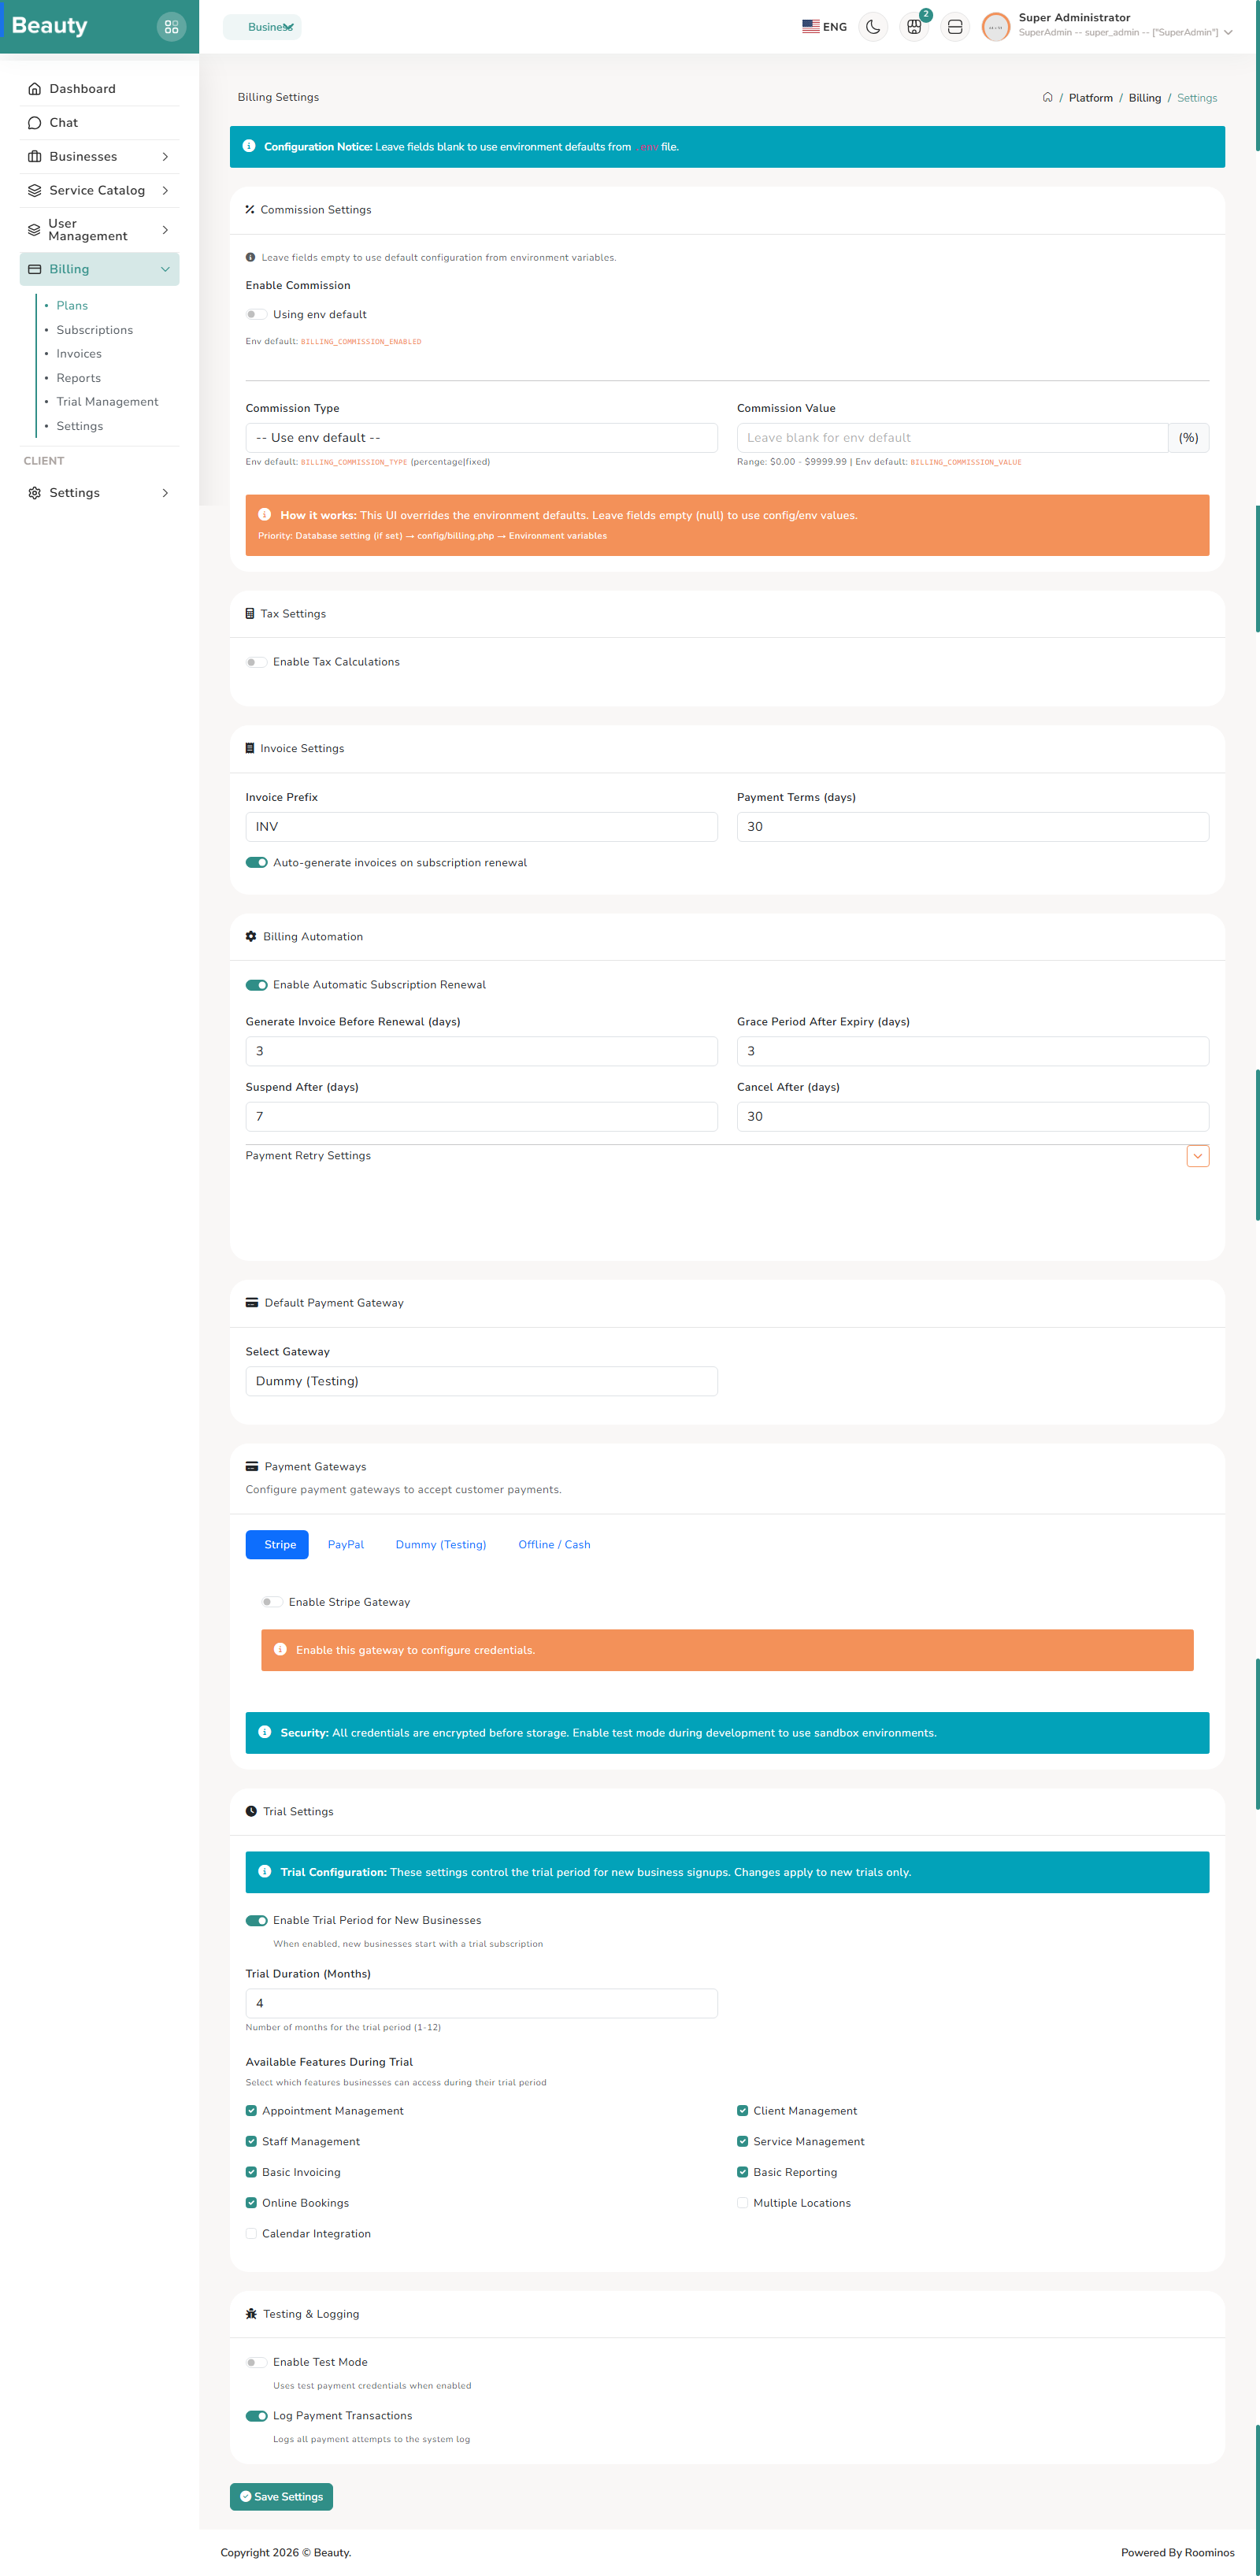The width and height of the screenshot is (1260, 2576).
Task: Click the Billing Automation gear icon
Action: tap(251, 937)
